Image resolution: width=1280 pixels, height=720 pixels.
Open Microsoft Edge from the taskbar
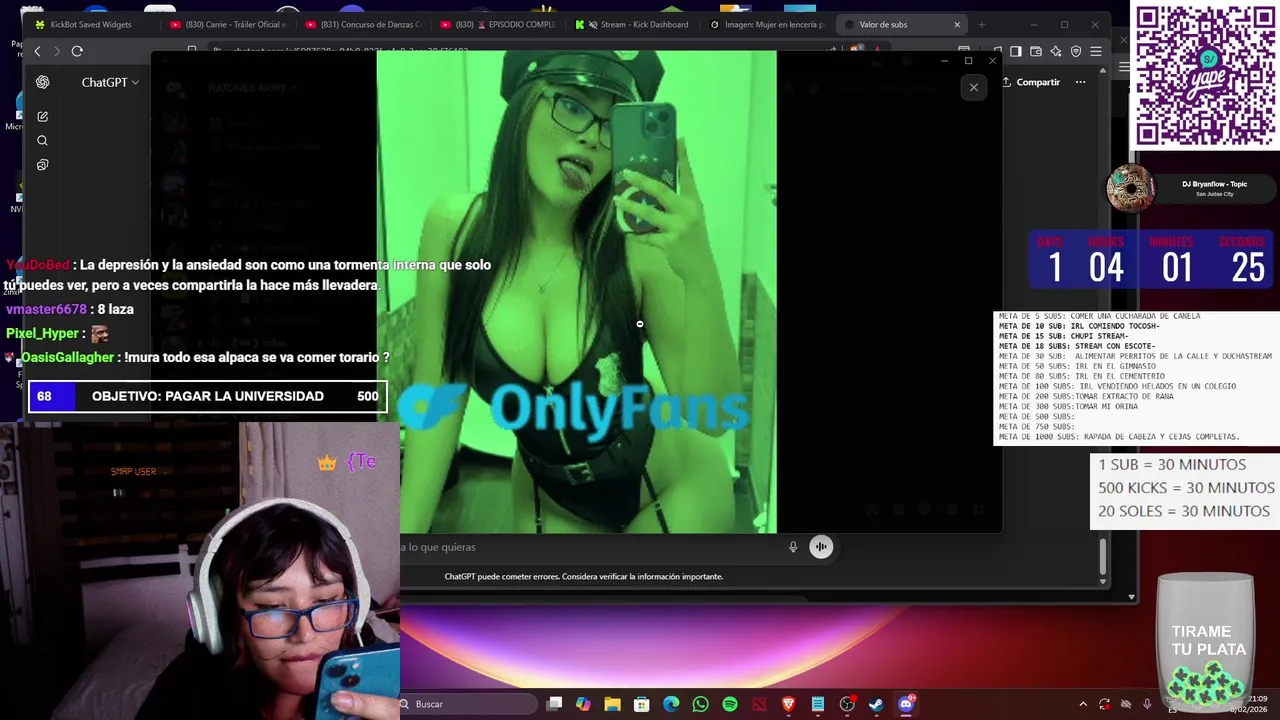[x=671, y=704]
